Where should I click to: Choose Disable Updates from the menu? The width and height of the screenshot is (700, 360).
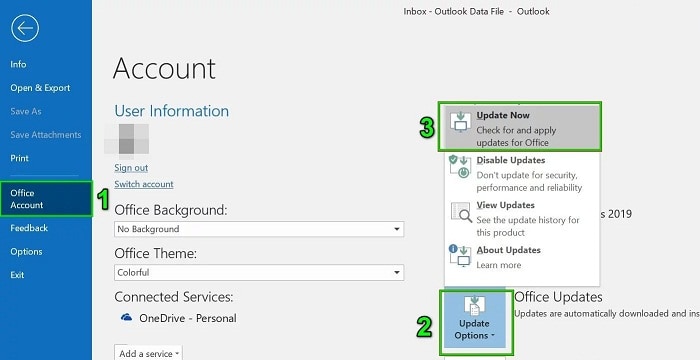point(522,173)
